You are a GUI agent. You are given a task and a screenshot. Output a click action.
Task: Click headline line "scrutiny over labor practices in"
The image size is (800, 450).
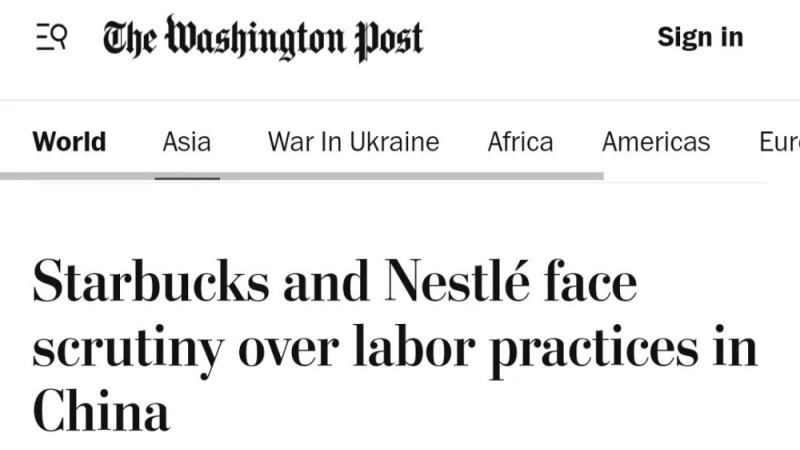pyautogui.click(x=395, y=350)
